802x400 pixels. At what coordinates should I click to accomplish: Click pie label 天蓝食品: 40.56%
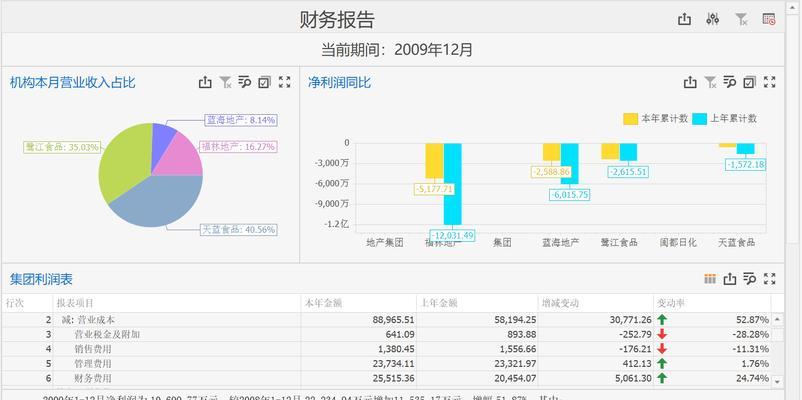point(238,230)
